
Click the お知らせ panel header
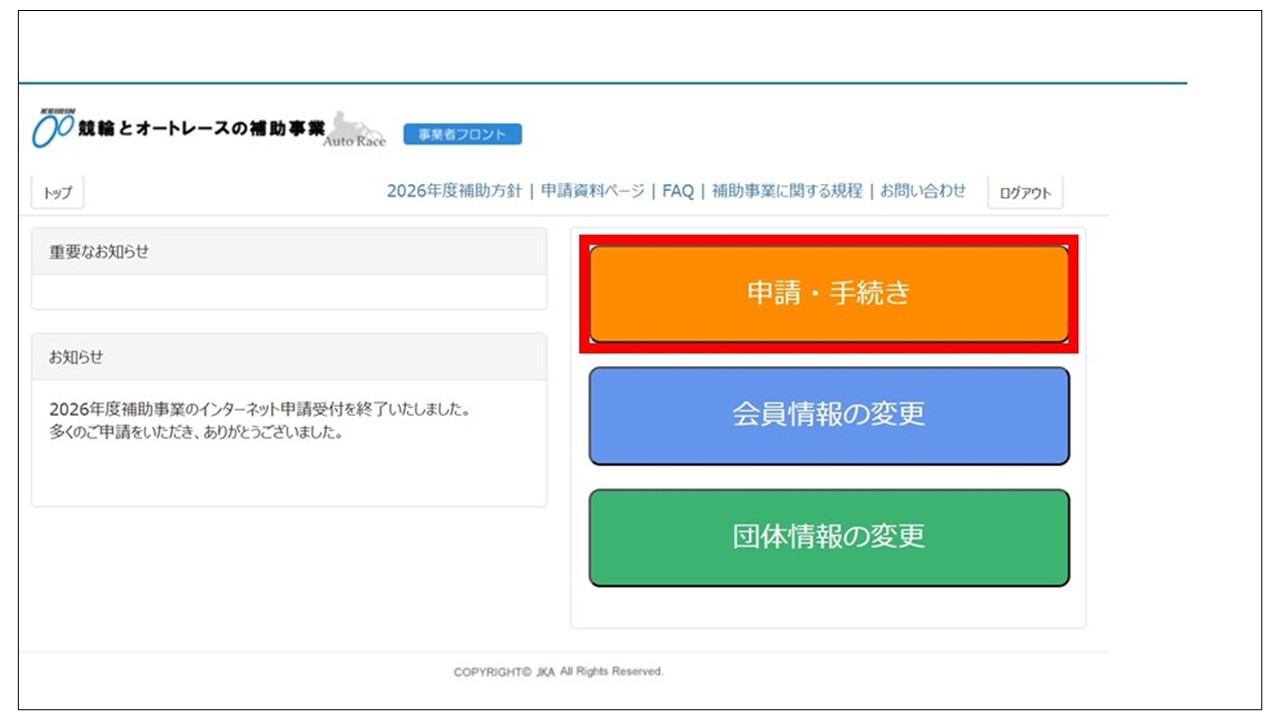point(289,357)
